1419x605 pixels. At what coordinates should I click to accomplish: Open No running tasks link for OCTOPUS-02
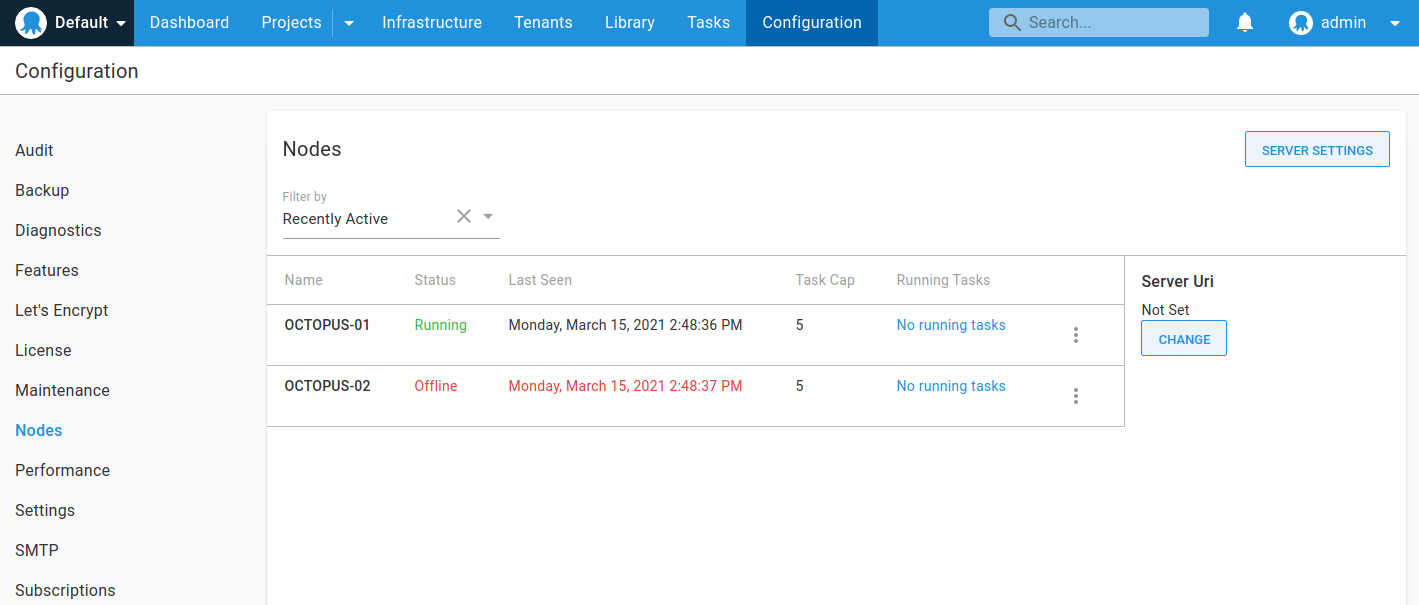tap(951, 386)
